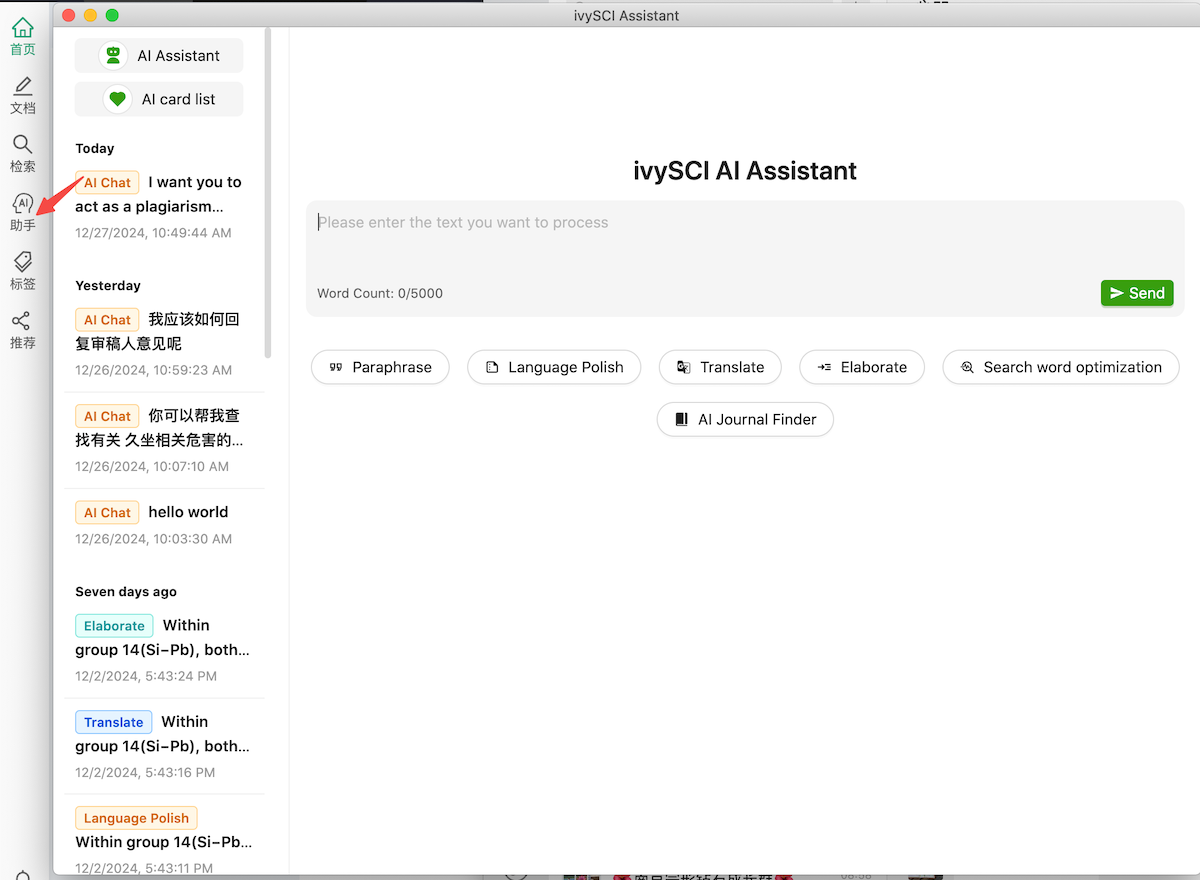Choose Search word optimization
Viewport: 1200px width, 880px height.
point(1061,367)
